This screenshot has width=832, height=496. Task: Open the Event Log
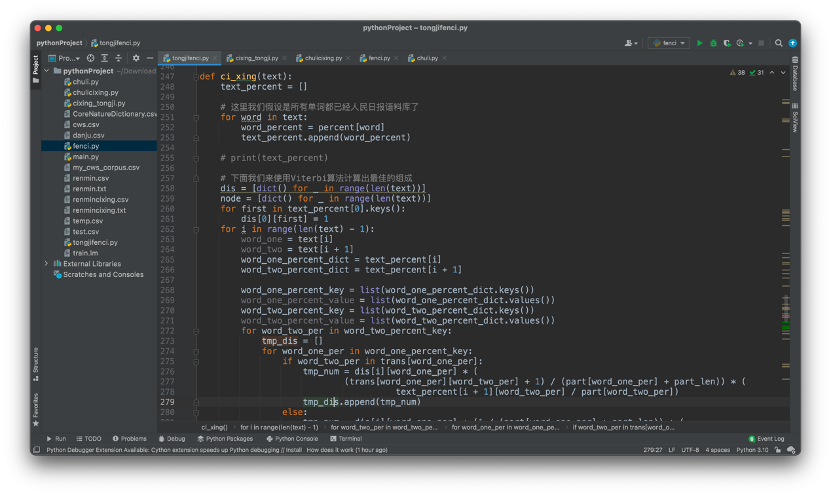click(x=766, y=439)
